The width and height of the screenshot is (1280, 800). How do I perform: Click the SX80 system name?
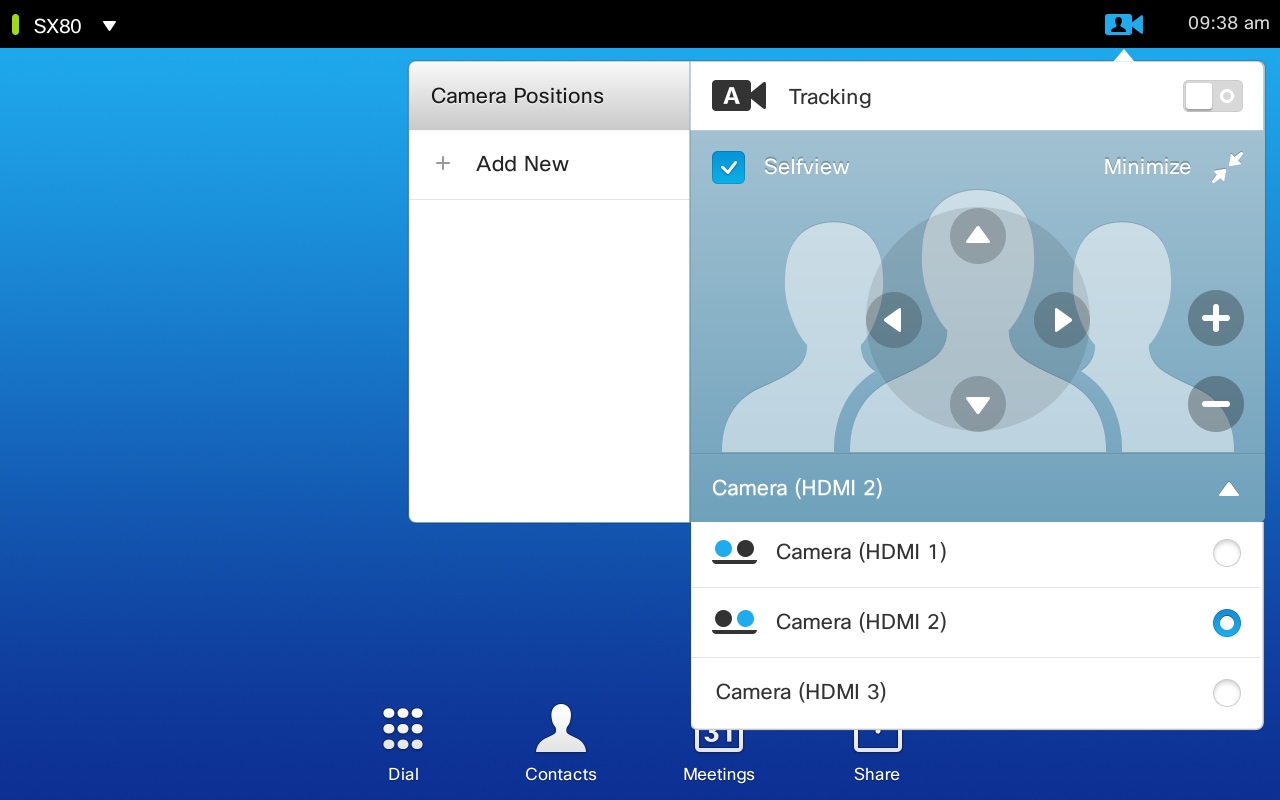point(57,26)
